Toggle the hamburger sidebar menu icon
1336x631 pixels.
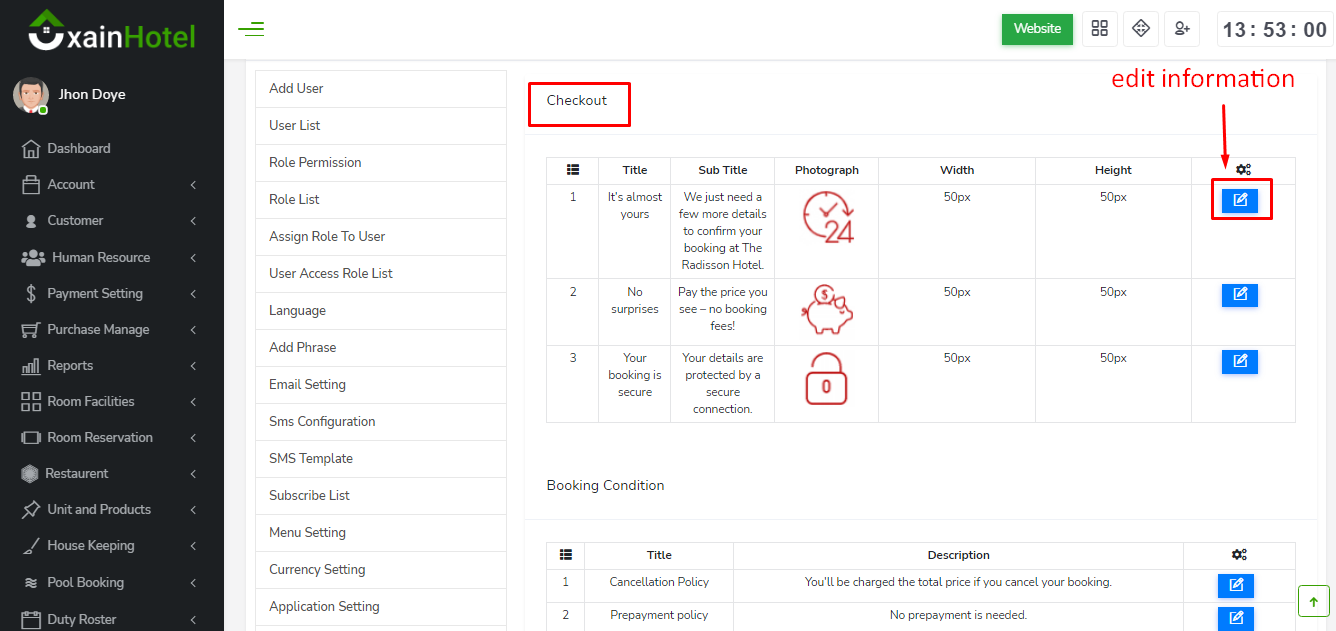coord(251,29)
